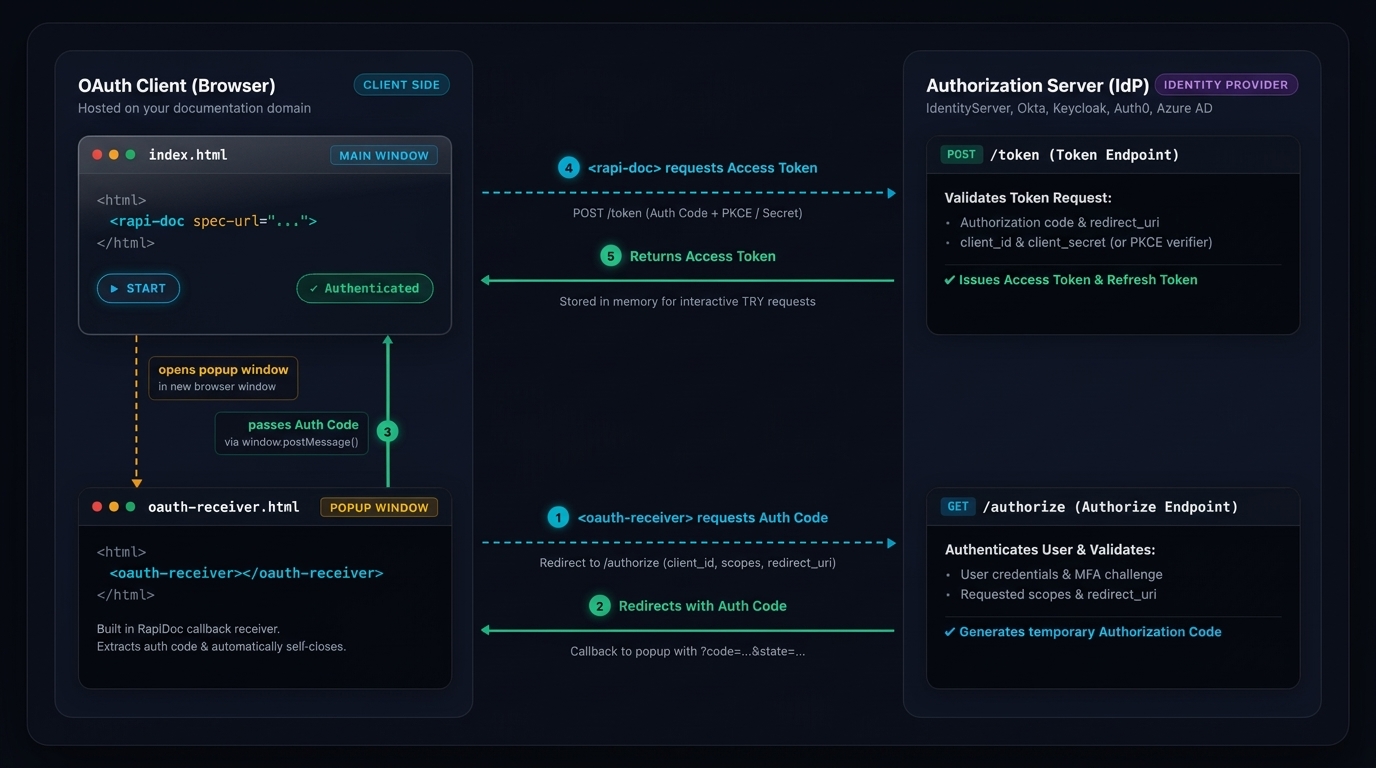Click the "oauth-receiver.html" window title
The height and width of the screenshot is (768, 1376).
point(224,507)
